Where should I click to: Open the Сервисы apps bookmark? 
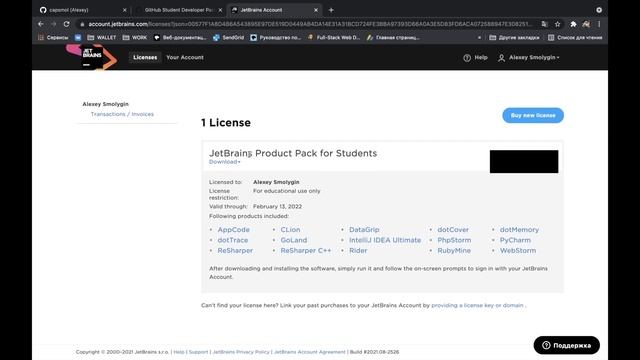[x=53, y=38]
